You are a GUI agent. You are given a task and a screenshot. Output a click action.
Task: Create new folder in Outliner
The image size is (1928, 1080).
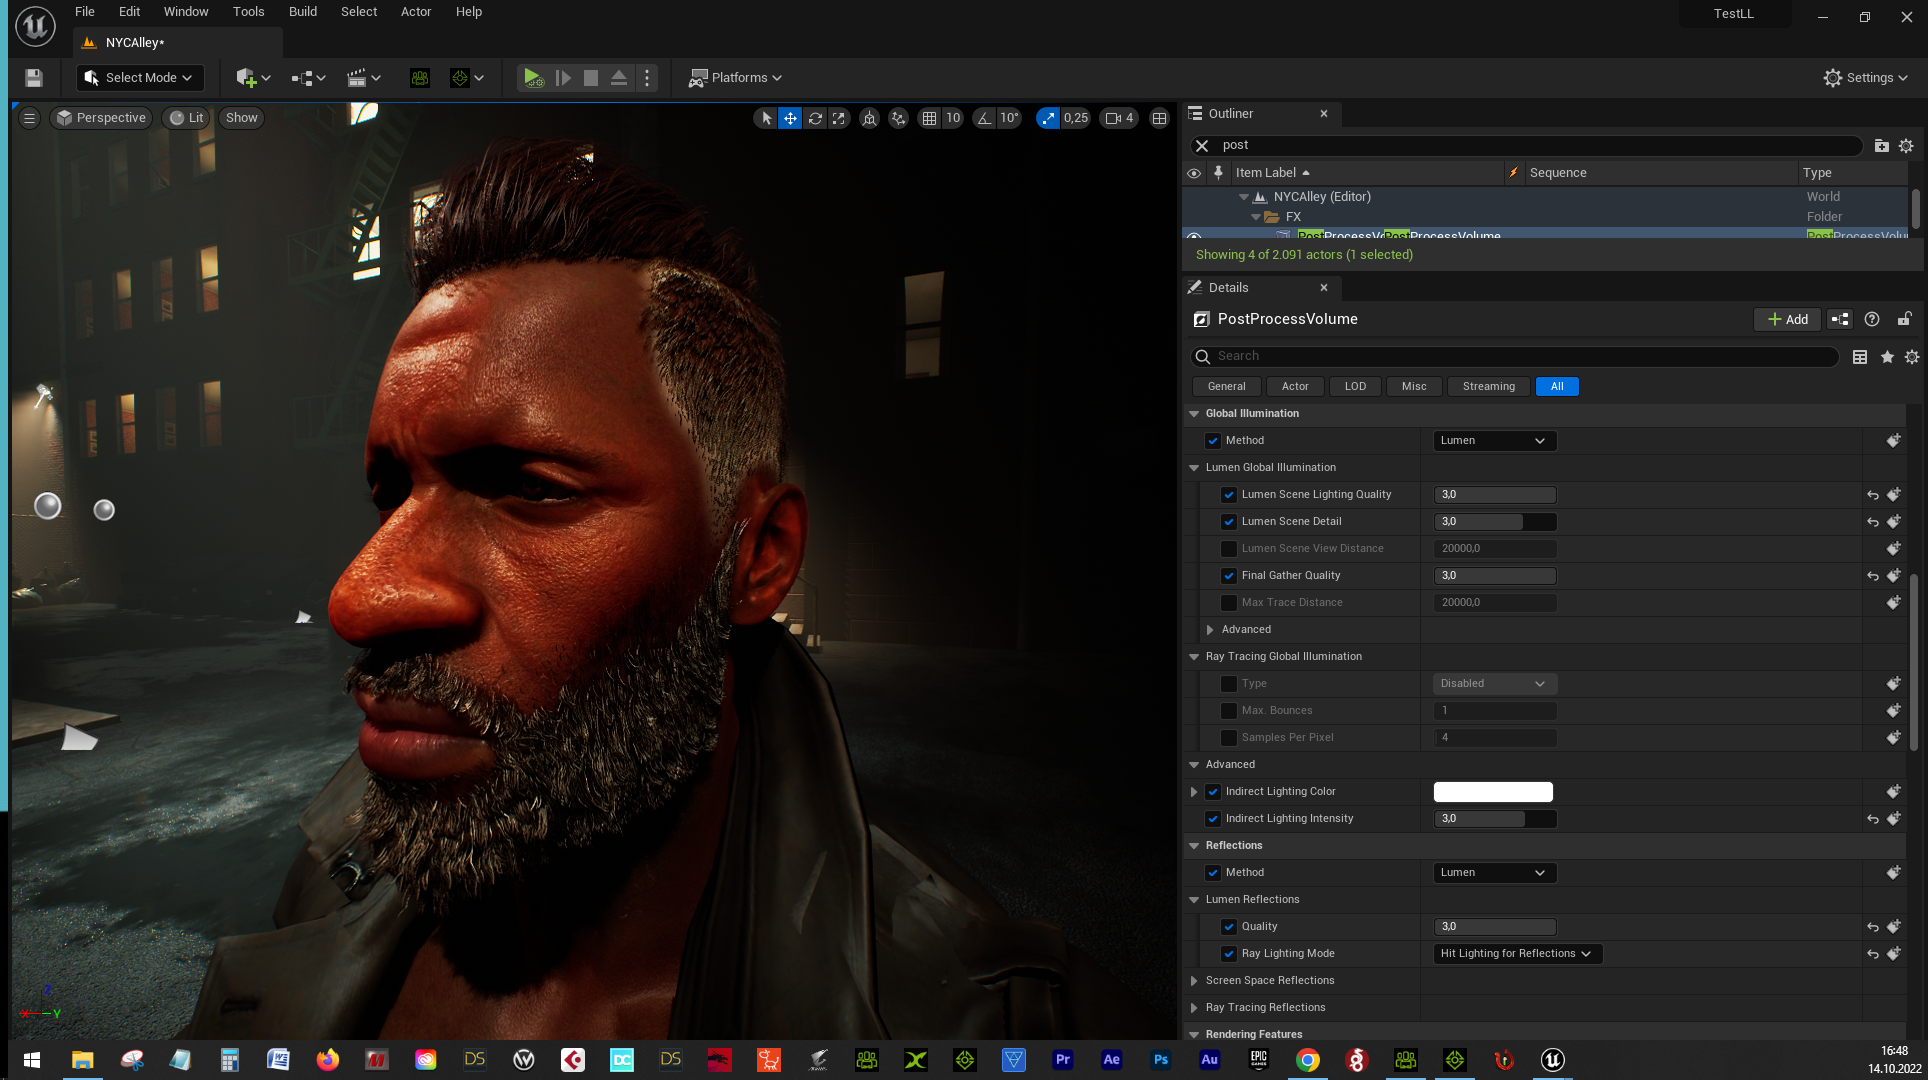click(x=1881, y=146)
